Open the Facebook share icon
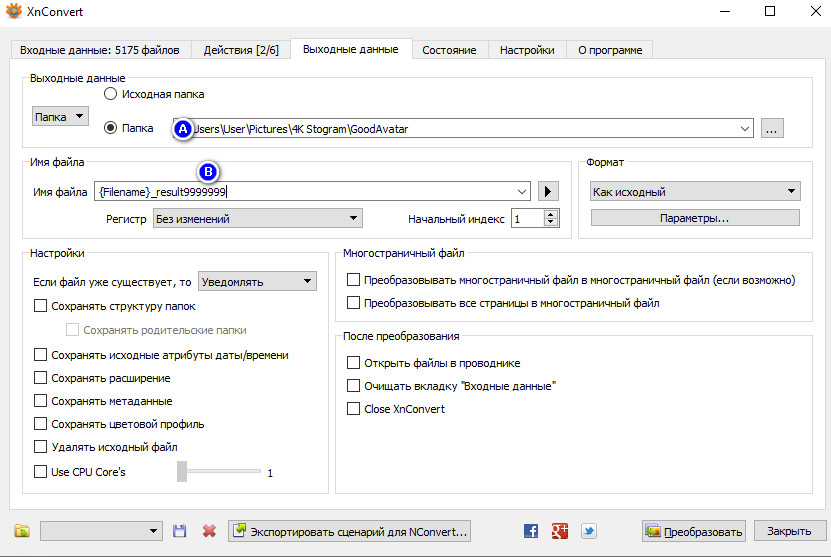831x557 pixels. pos(531,531)
